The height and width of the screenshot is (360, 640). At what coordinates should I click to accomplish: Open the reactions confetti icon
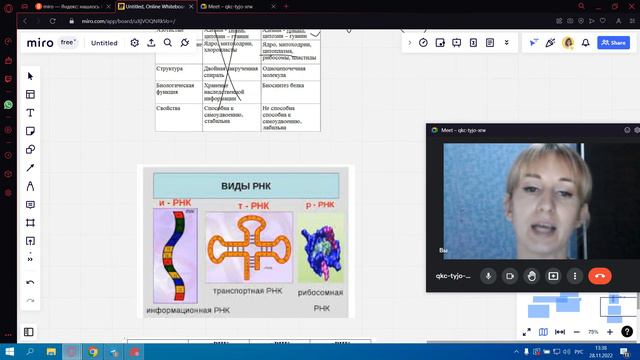(550, 43)
